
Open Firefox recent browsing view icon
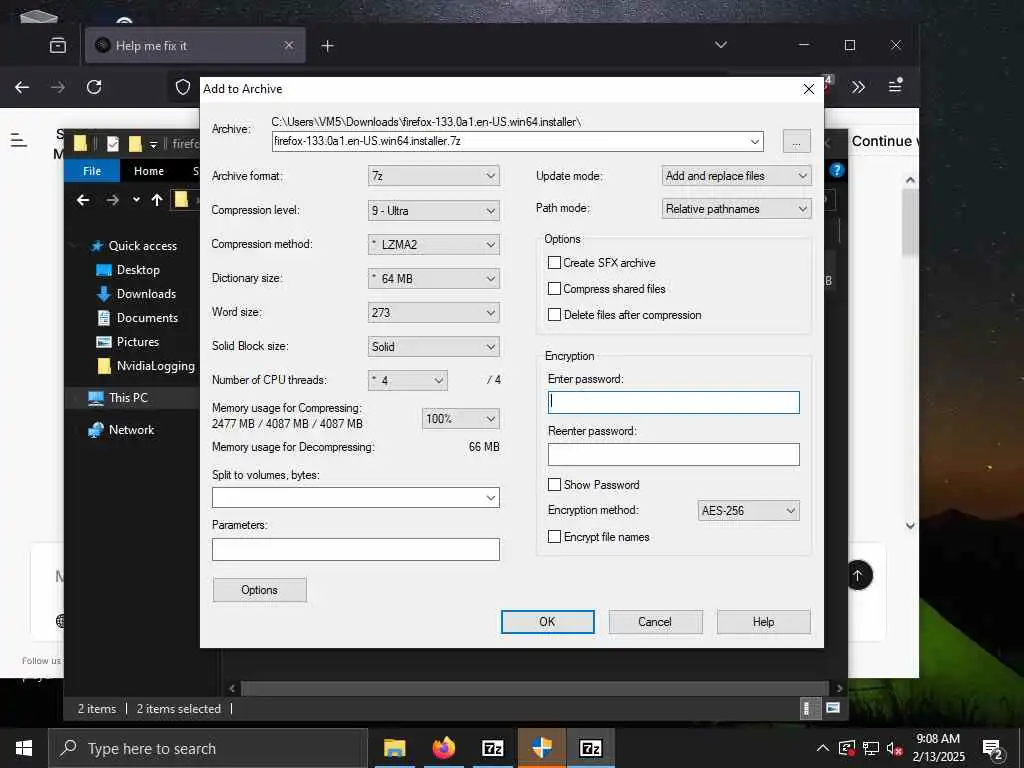tap(58, 46)
